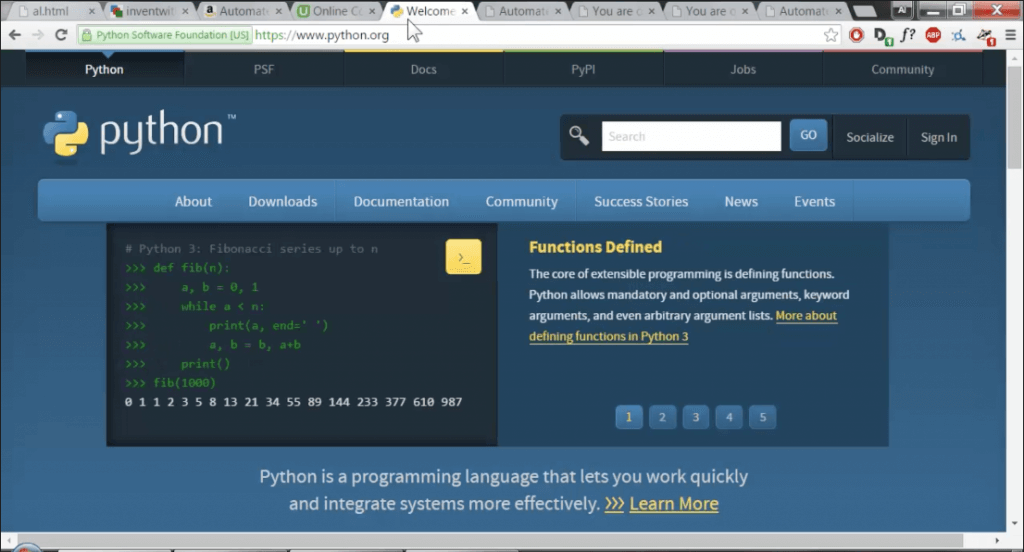Select slide 5 in the code carousel
This screenshot has width=1024, height=552.
[x=762, y=417]
